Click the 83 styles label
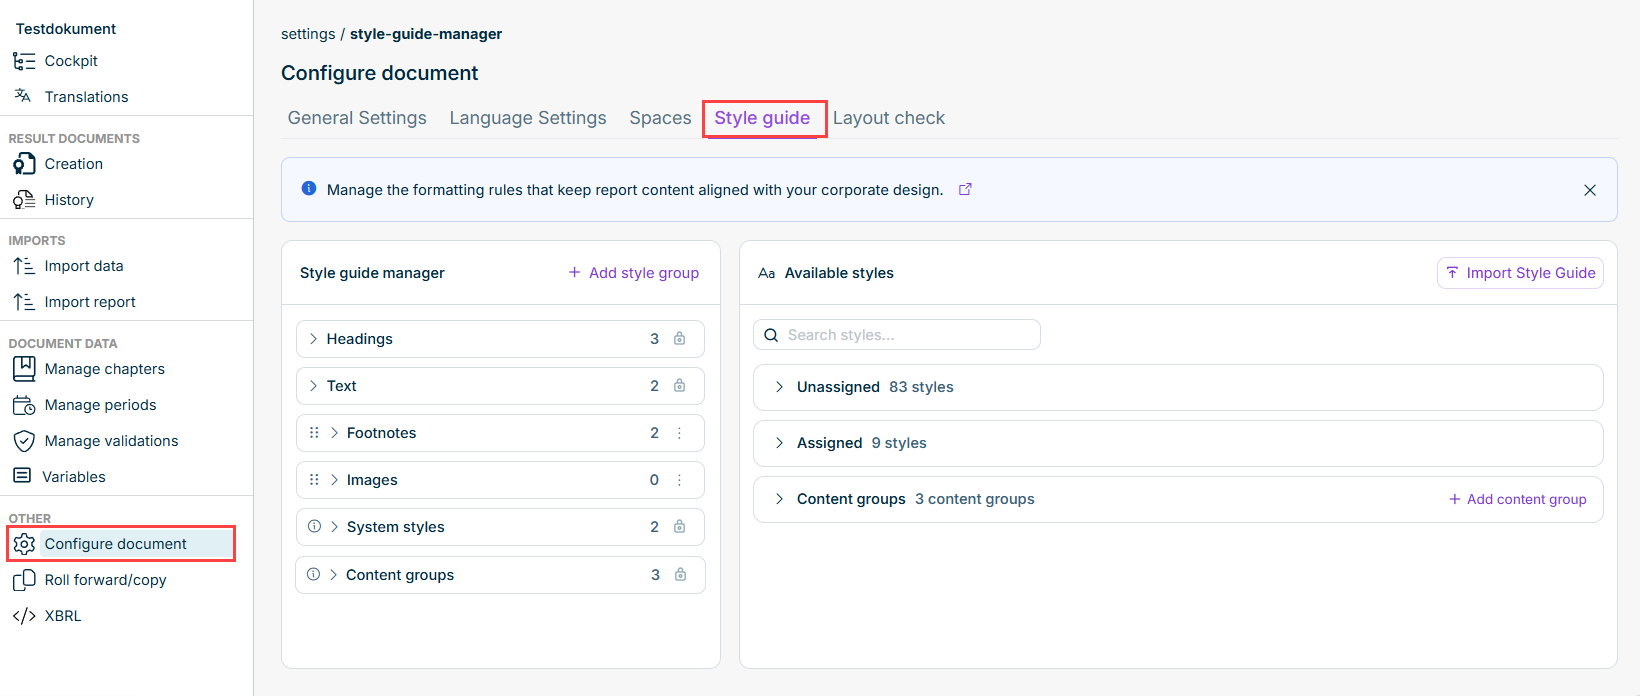 (921, 387)
